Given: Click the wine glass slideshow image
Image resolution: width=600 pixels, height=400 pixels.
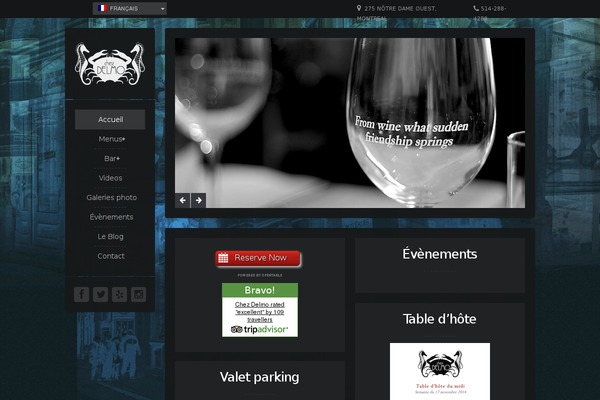Looking at the screenshot, I should tap(350, 123).
